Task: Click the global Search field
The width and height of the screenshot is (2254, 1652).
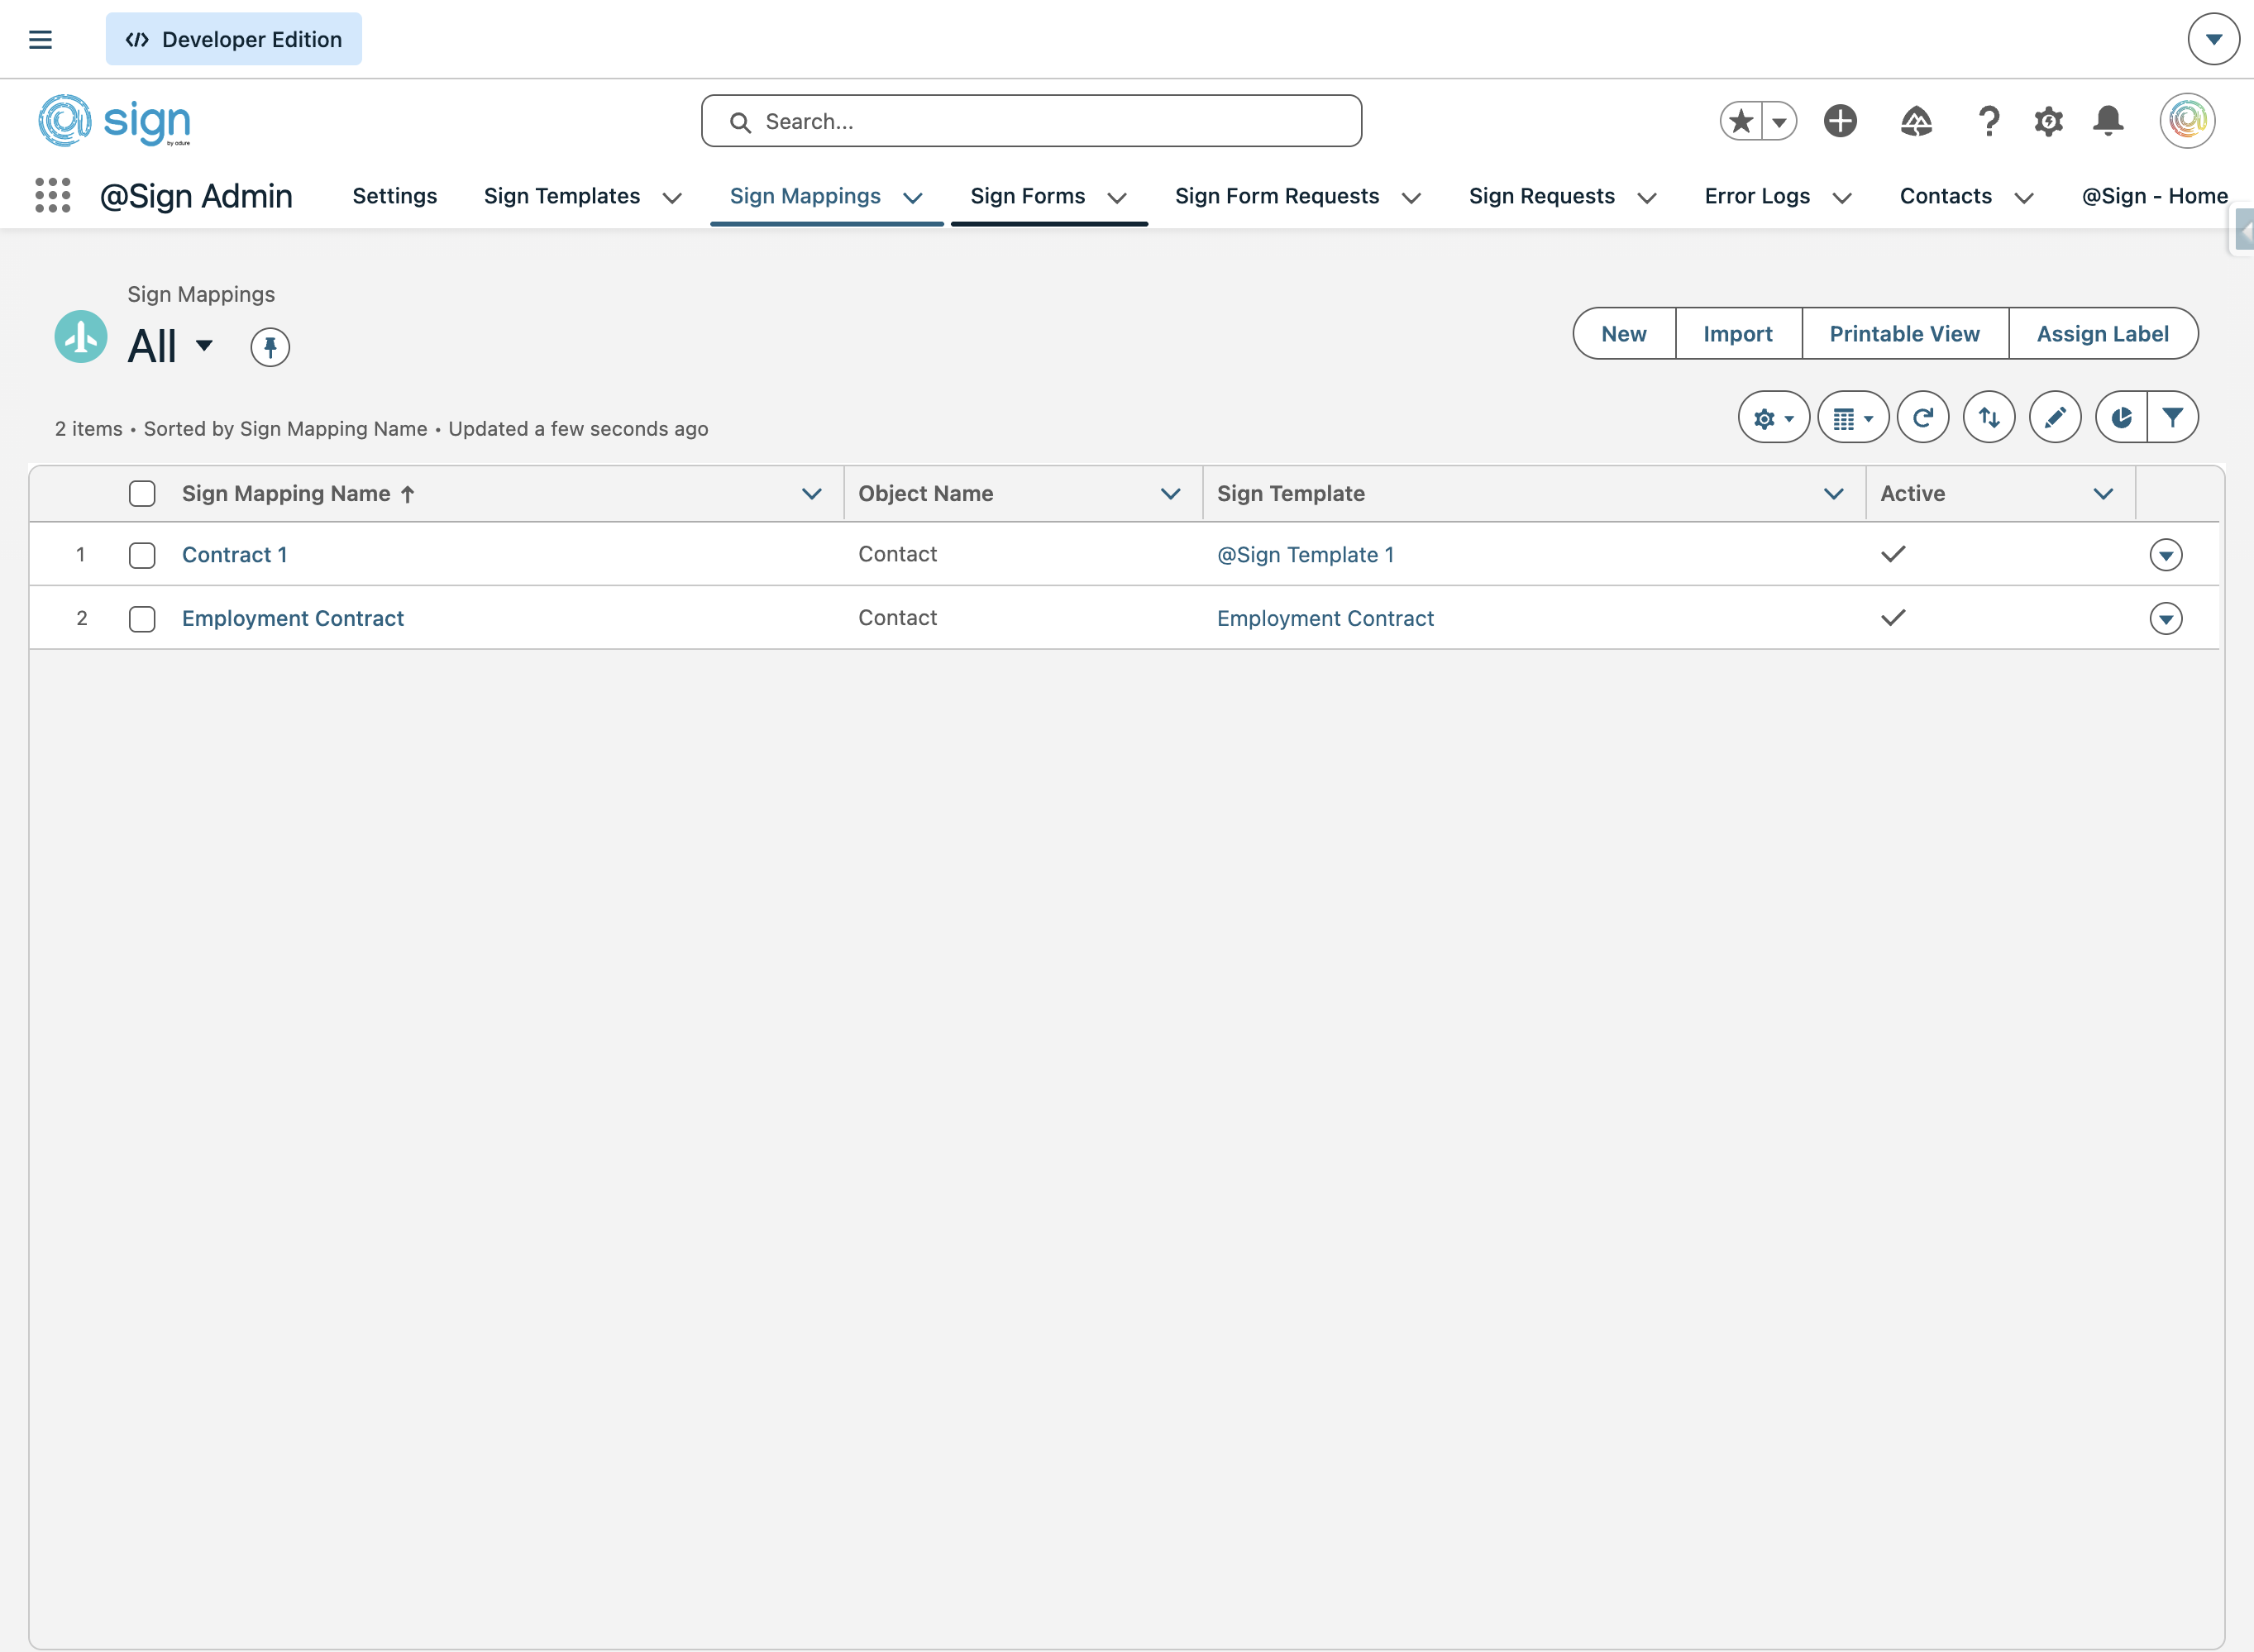Action: 1030,121
